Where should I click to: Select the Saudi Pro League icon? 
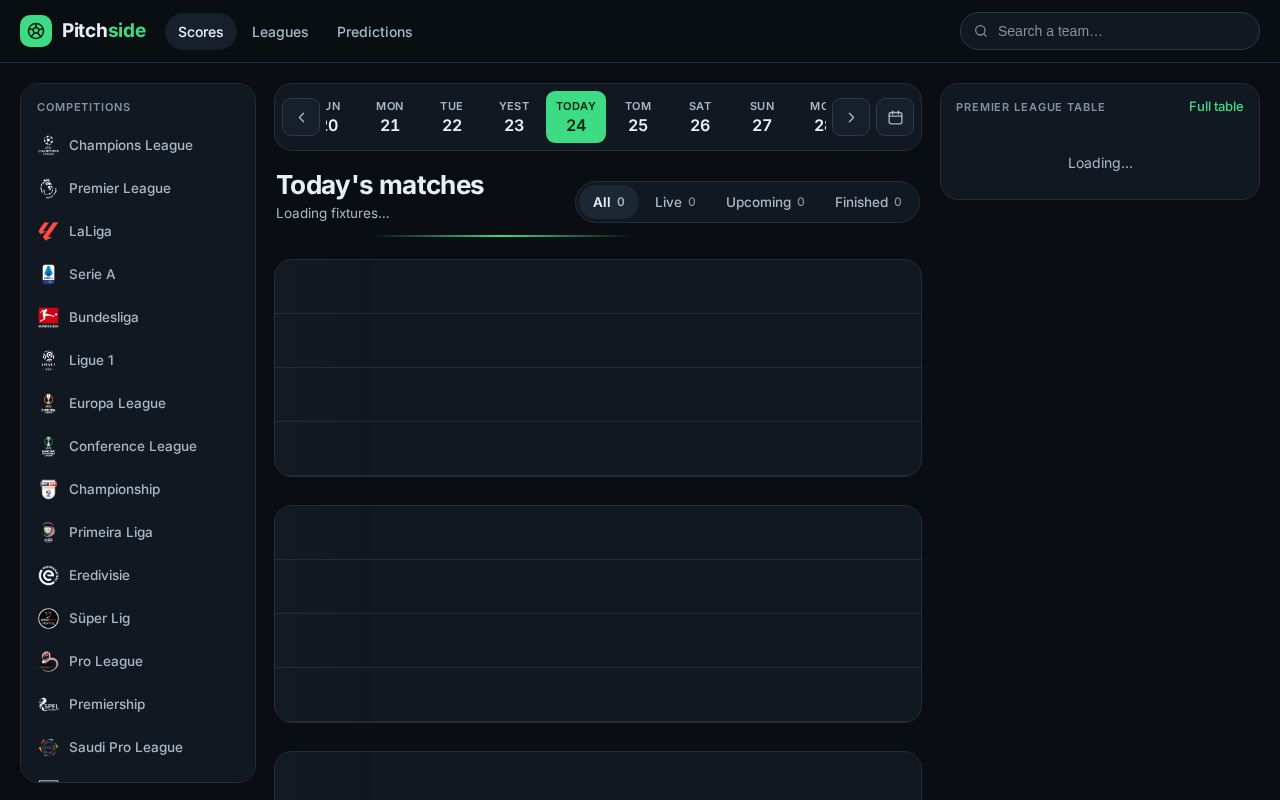tap(48, 747)
